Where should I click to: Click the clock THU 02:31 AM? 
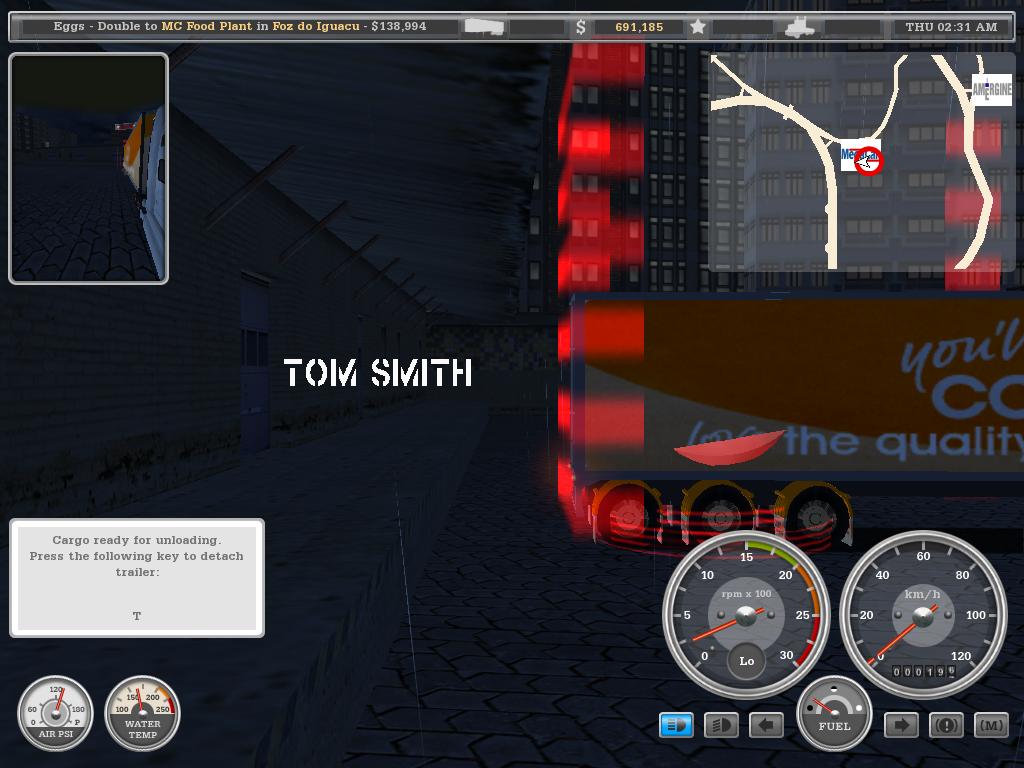pyautogui.click(x=951, y=27)
